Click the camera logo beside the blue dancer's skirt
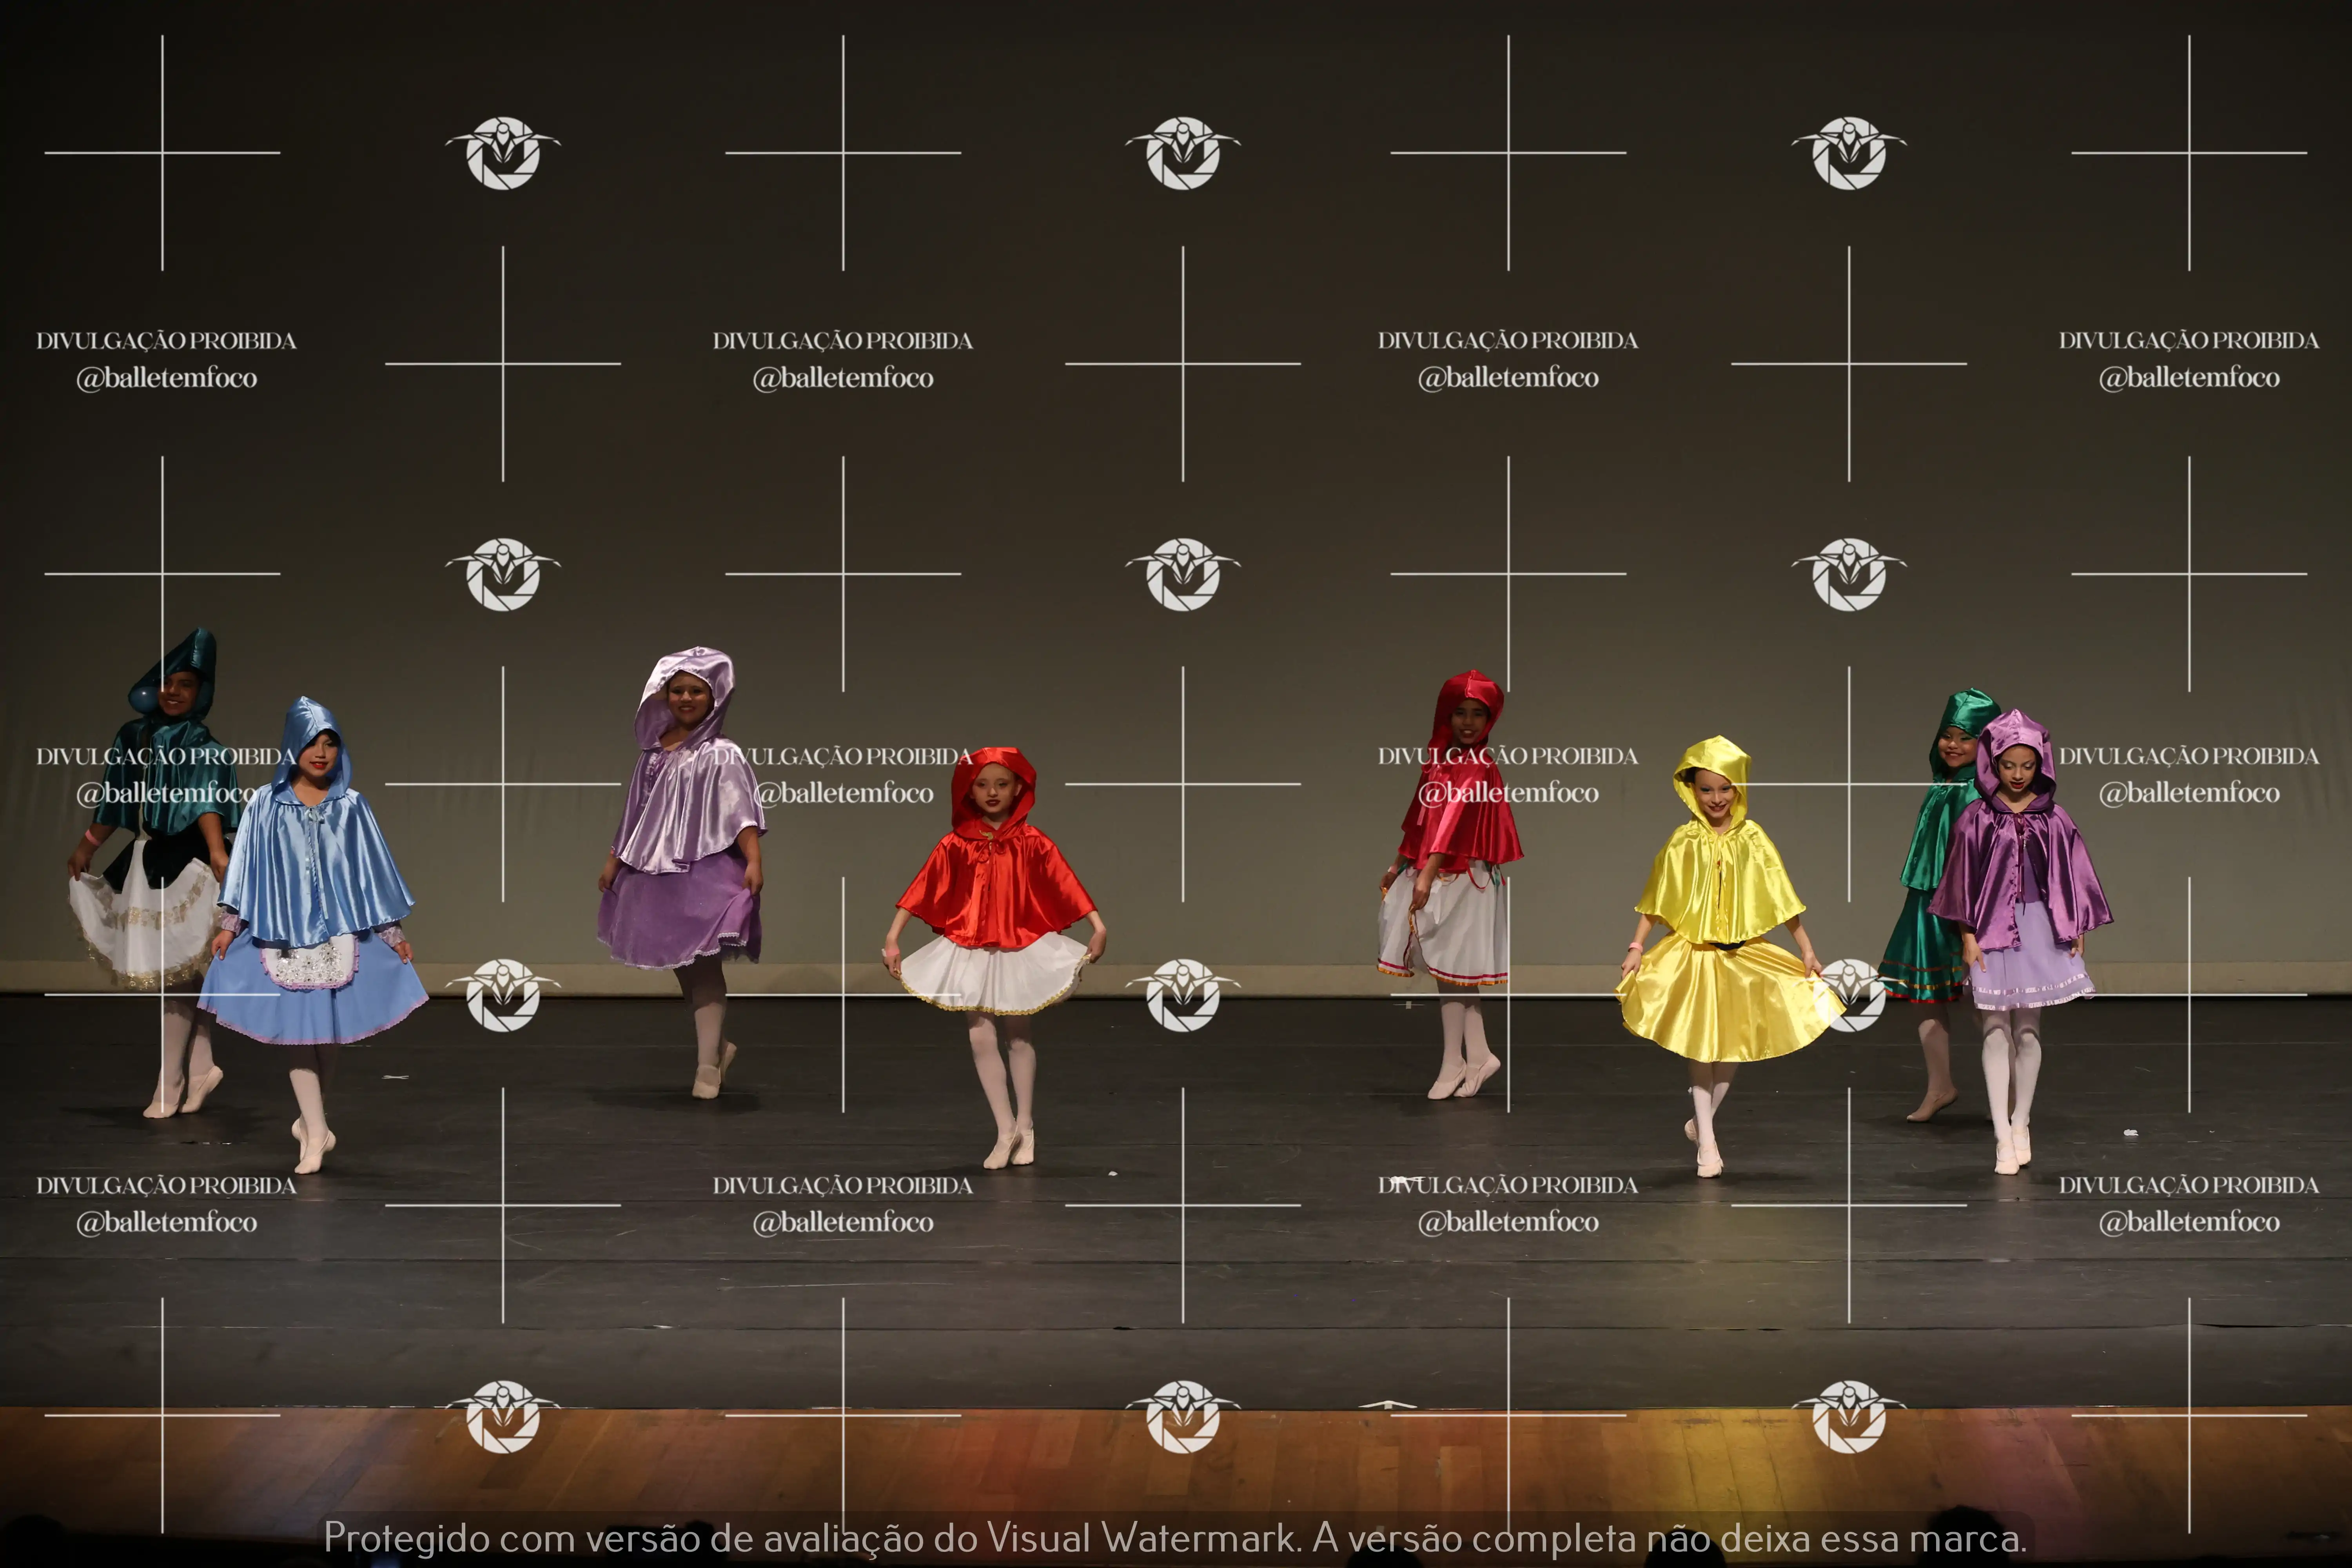Screen dimensions: 2352x1568 pos(503,995)
